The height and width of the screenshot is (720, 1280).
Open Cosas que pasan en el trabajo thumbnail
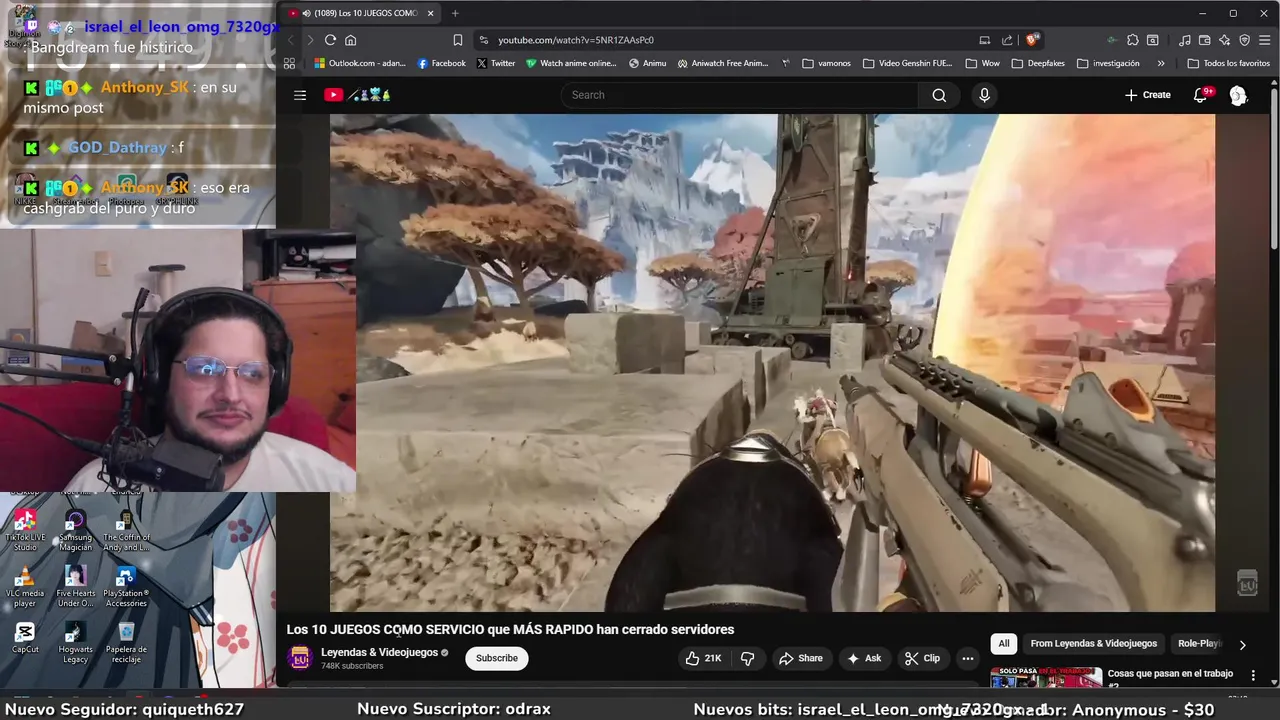point(1045,678)
